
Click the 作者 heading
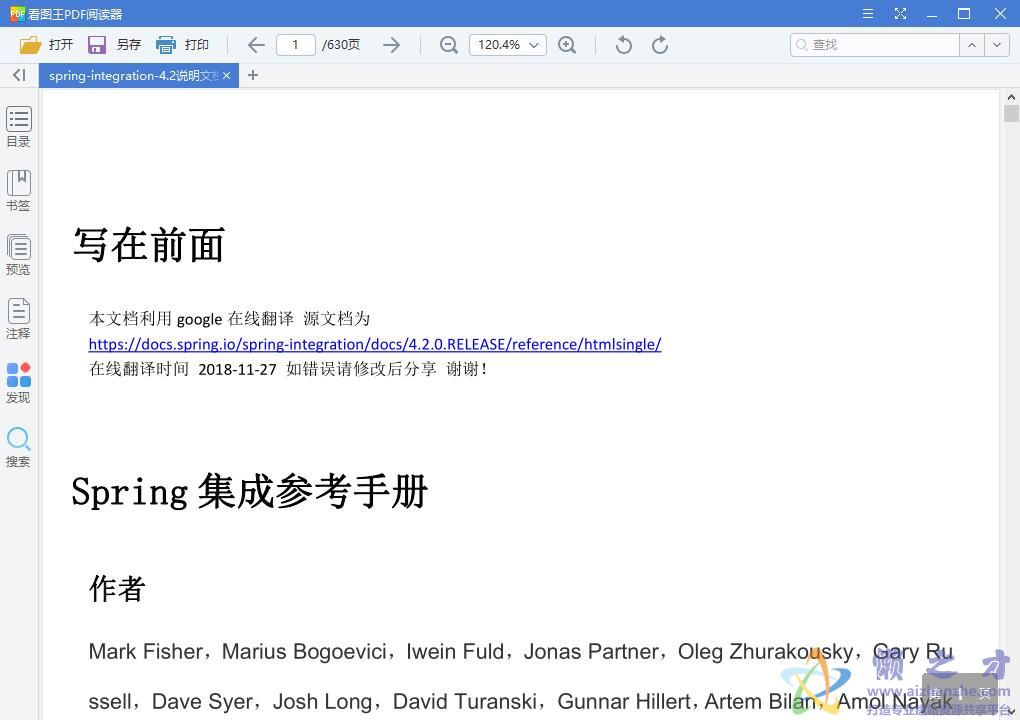(x=117, y=589)
